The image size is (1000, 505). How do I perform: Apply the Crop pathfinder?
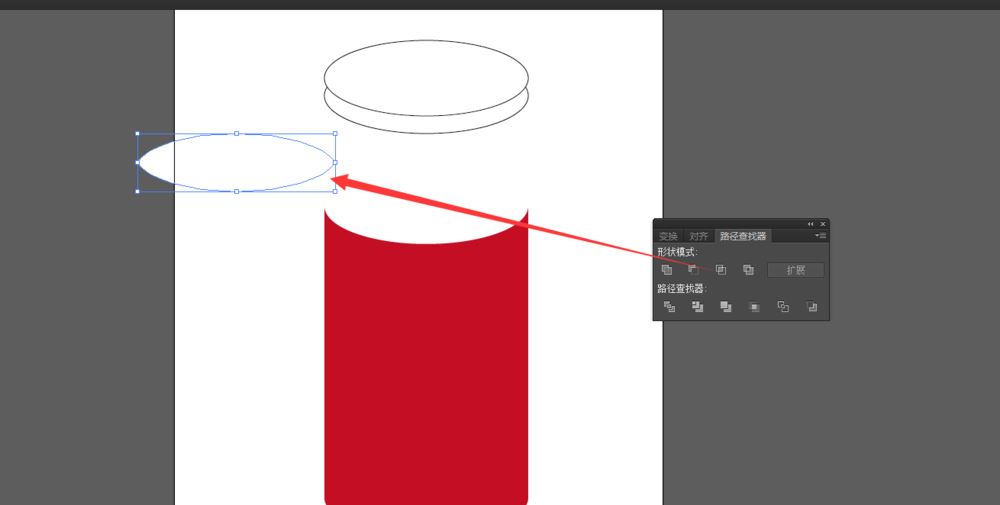coord(754,307)
